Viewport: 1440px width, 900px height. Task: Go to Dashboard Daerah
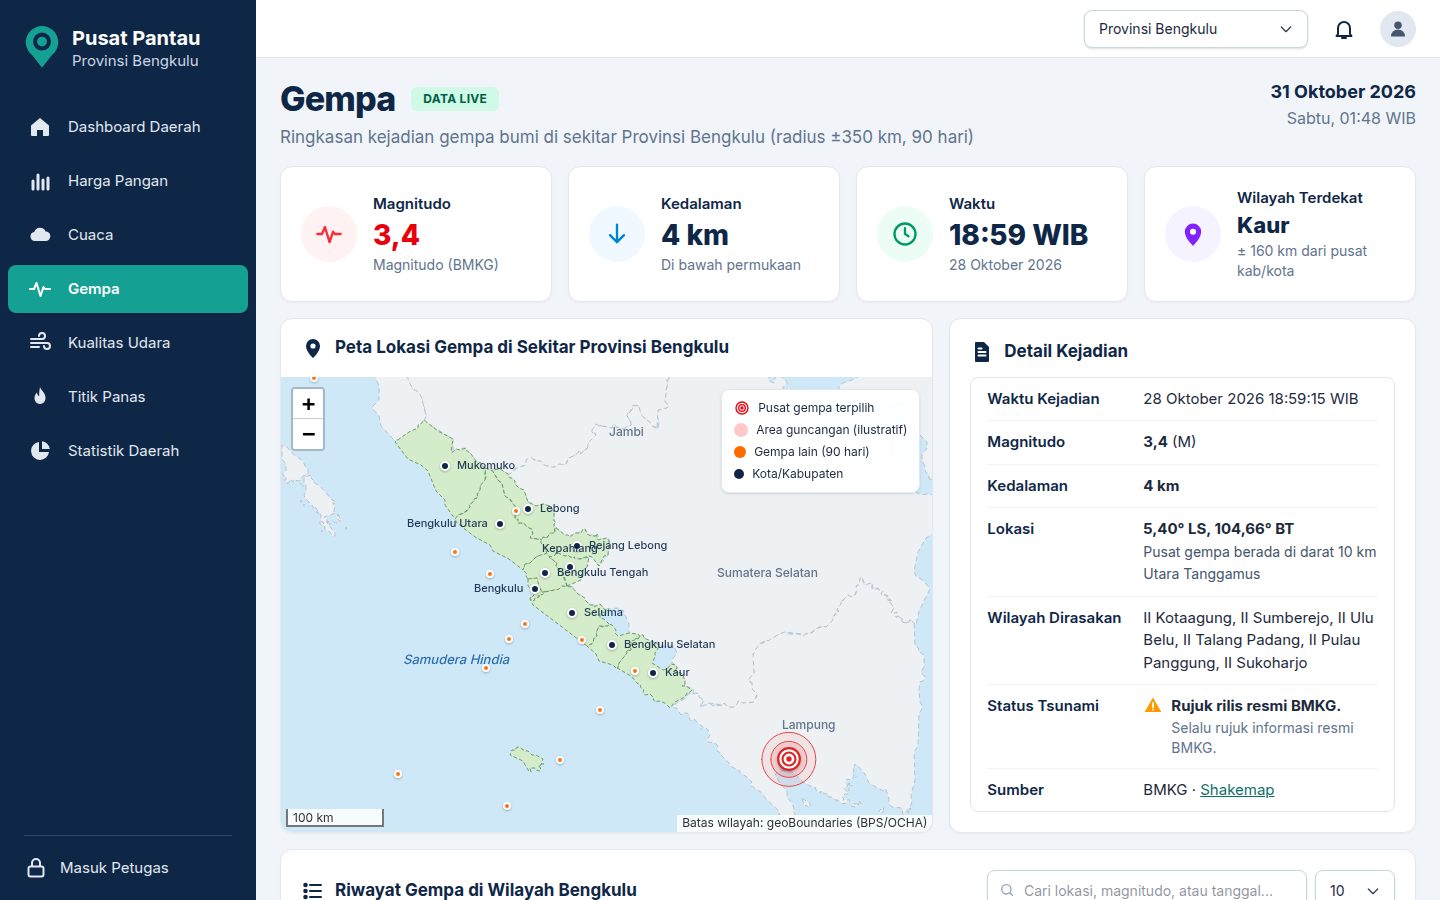[x=128, y=127]
